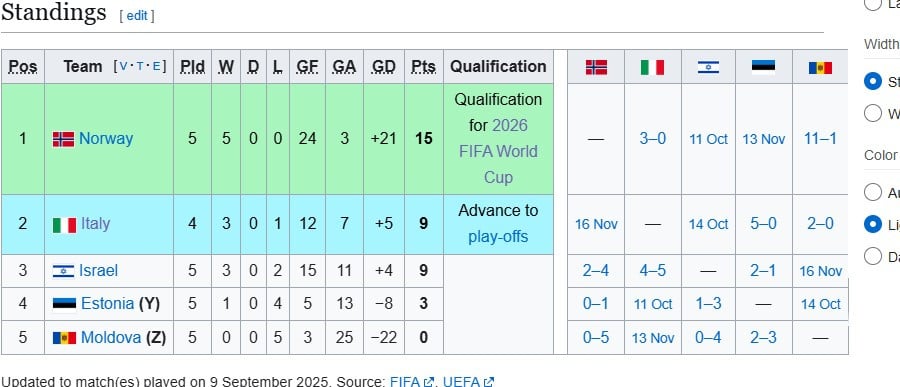This screenshot has width=900, height=387.
Task: Click the edit link beside Standings
Action: click(x=137, y=16)
